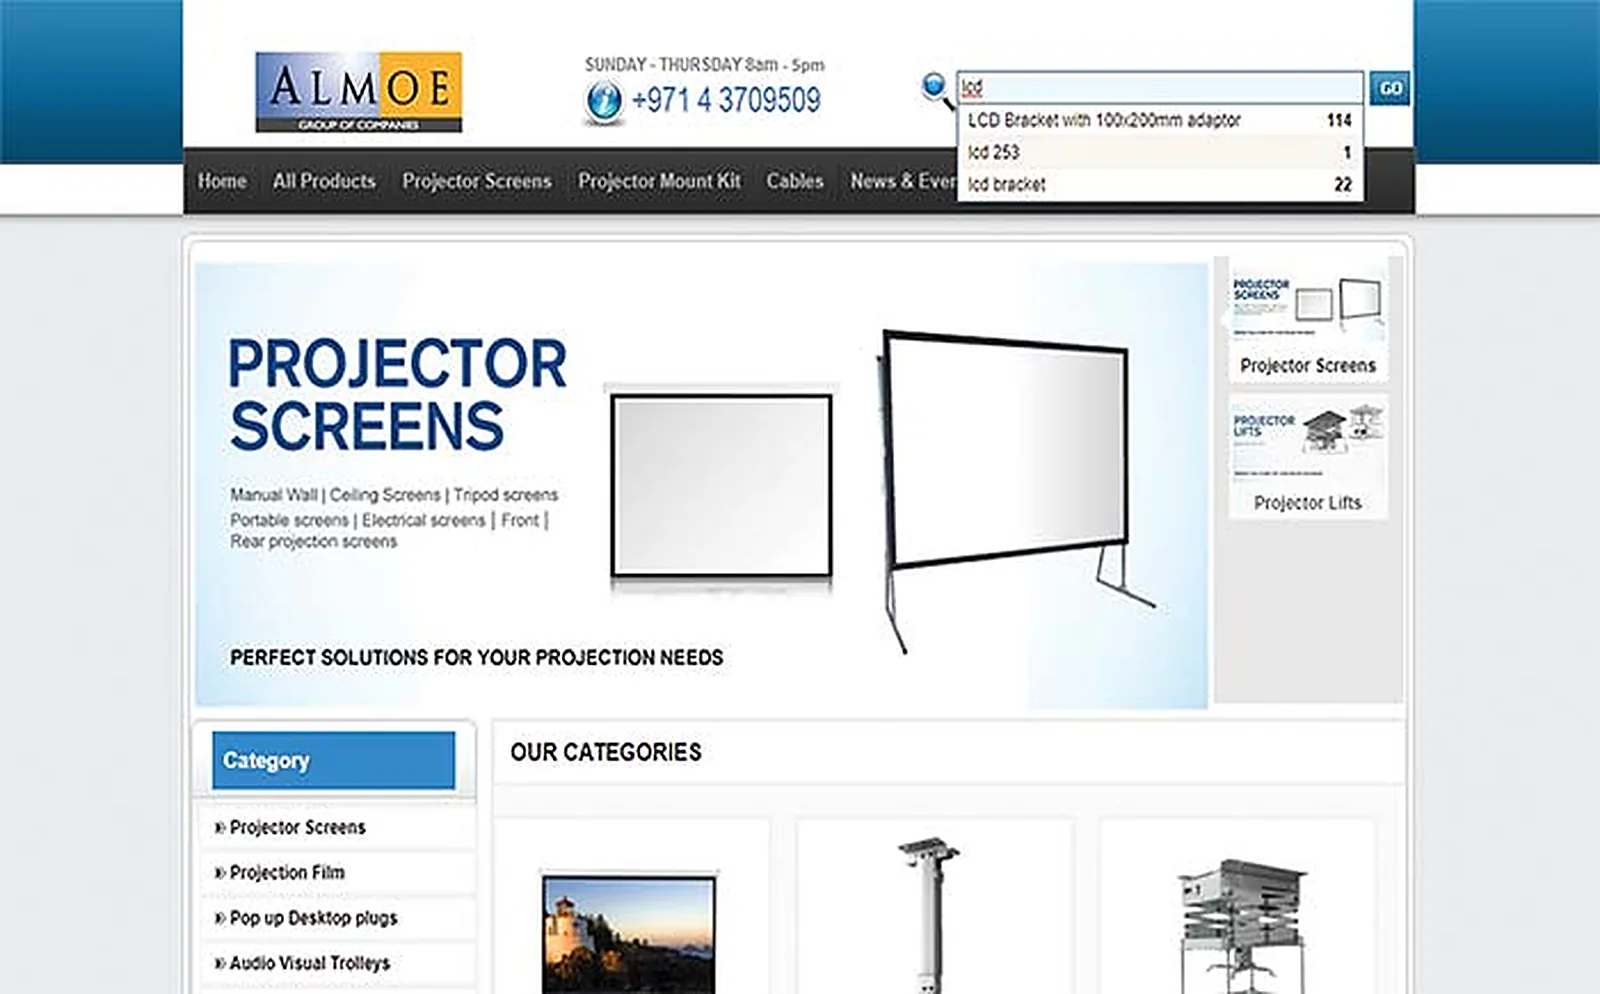Click the 'OUR CATEGORIES' heading
Screen dimensions: 1600x994
606,752
